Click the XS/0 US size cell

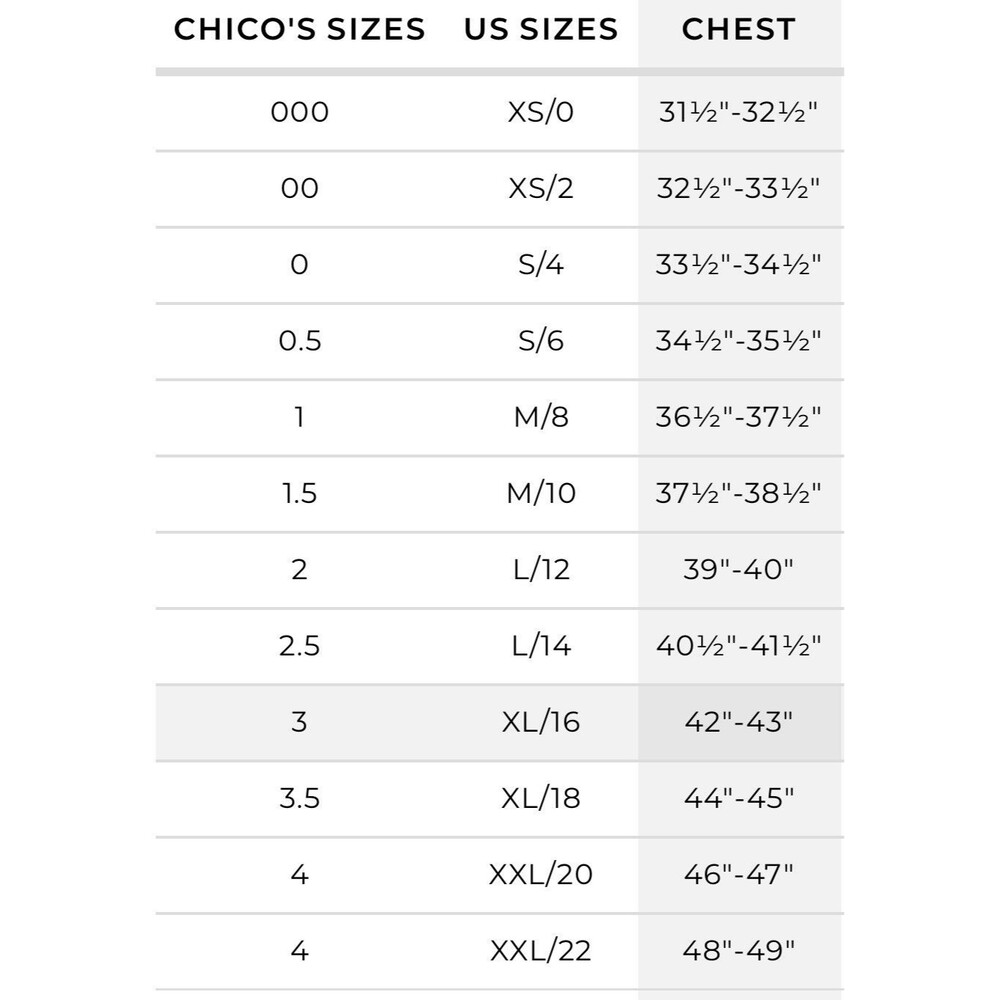[x=541, y=112]
